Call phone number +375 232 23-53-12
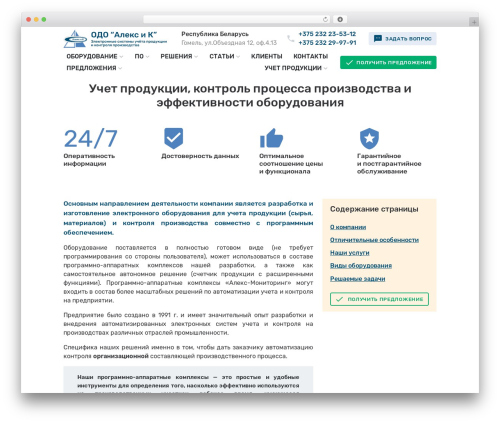The width and height of the screenshot is (500, 423). pos(327,34)
